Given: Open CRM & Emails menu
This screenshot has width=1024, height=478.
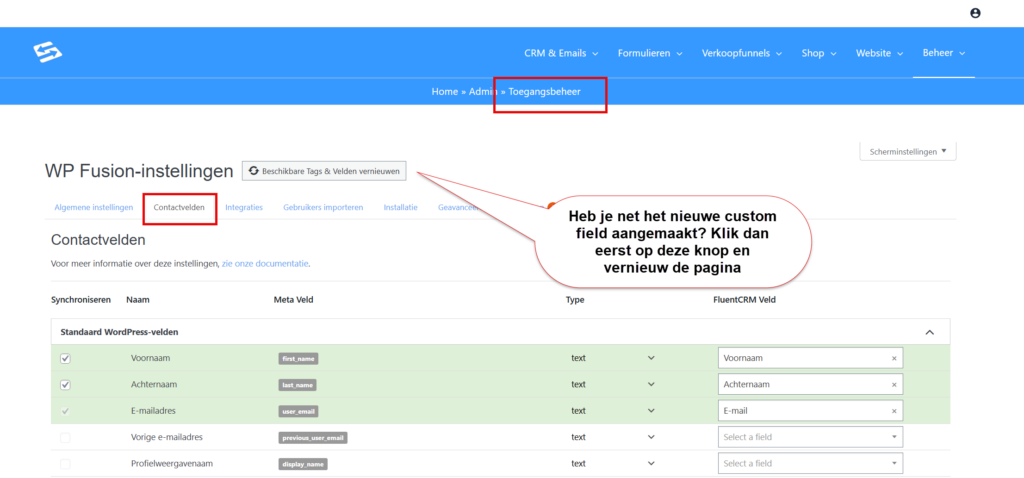Looking at the screenshot, I should point(561,54).
